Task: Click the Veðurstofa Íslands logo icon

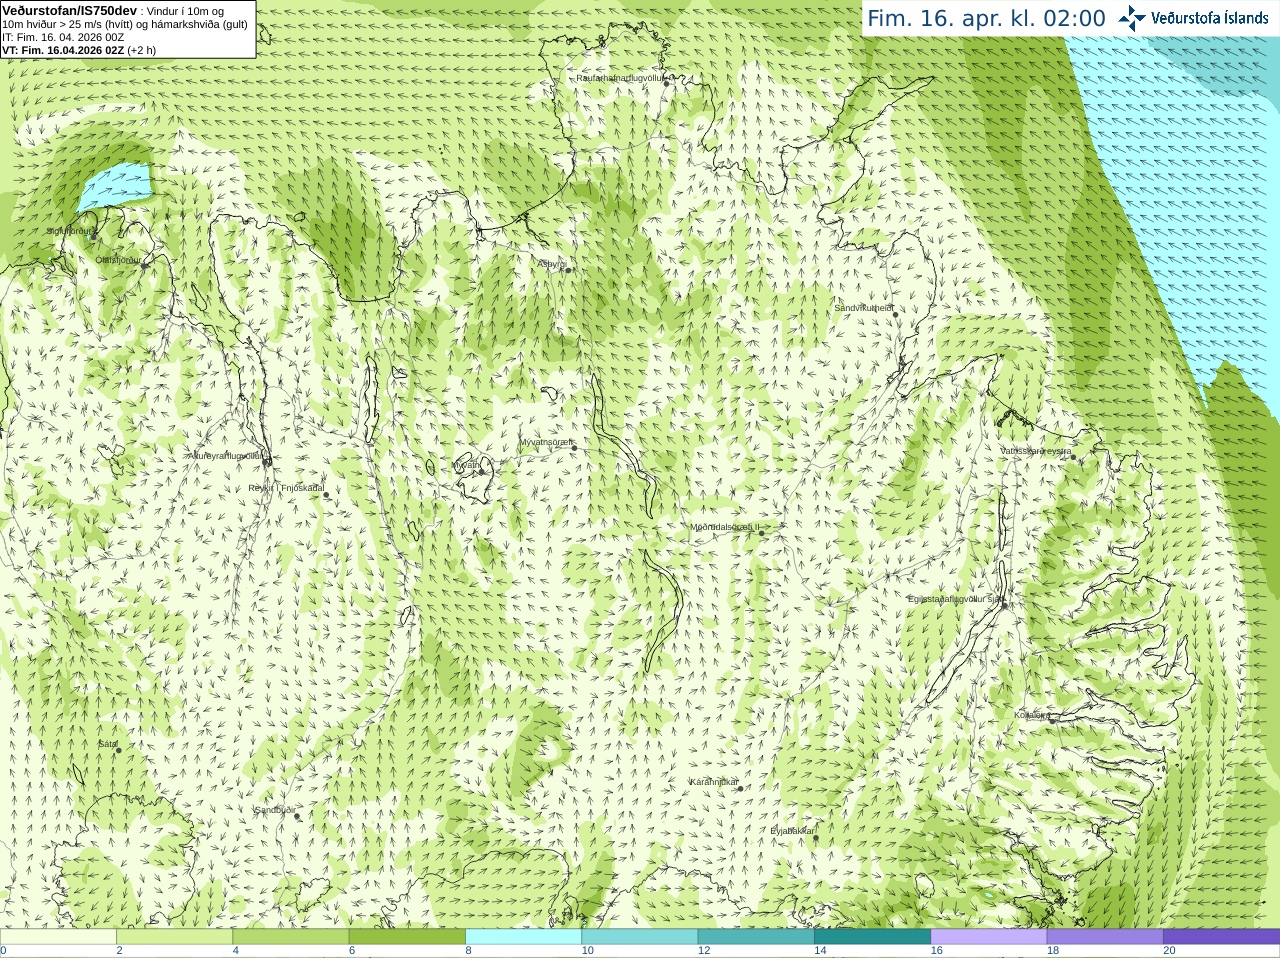Action: 1131,18
